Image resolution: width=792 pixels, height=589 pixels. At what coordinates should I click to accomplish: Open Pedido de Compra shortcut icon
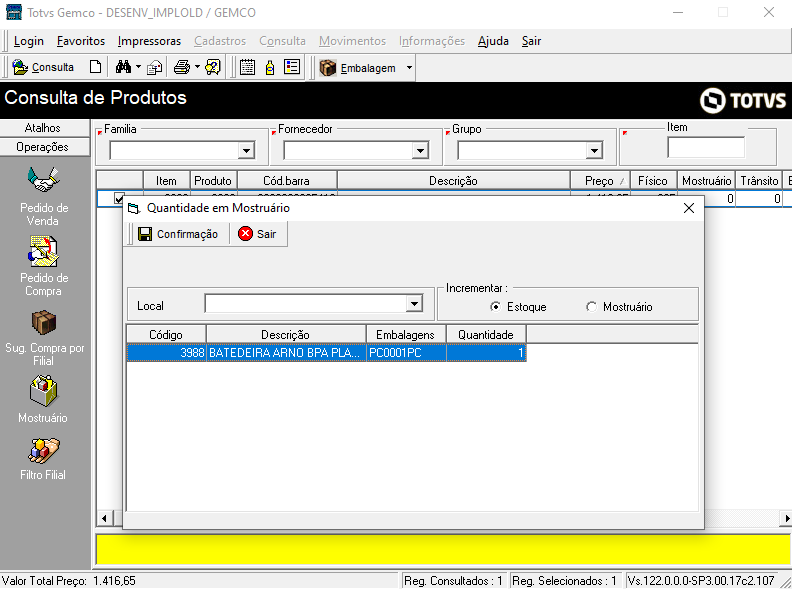click(x=43, y=251)
